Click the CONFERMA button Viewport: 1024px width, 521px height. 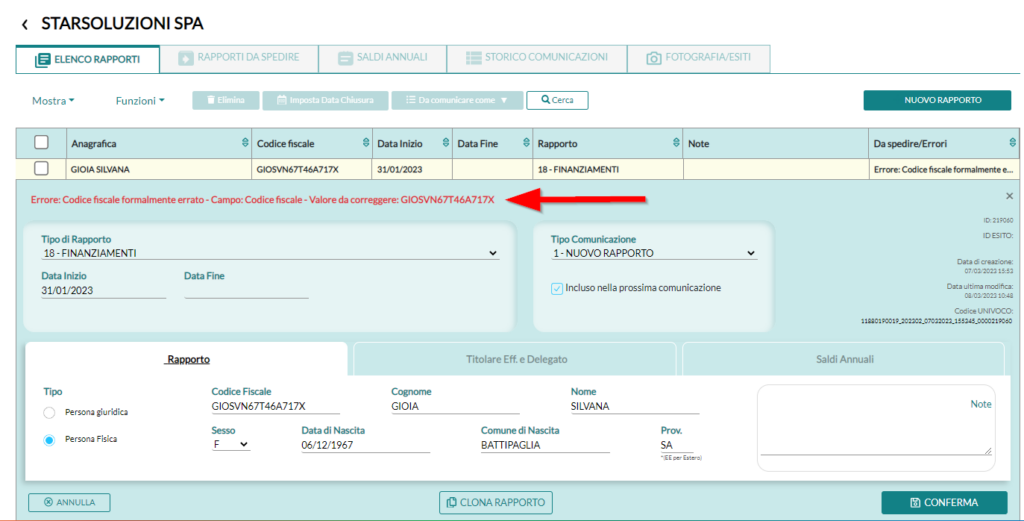click(944, 502)
